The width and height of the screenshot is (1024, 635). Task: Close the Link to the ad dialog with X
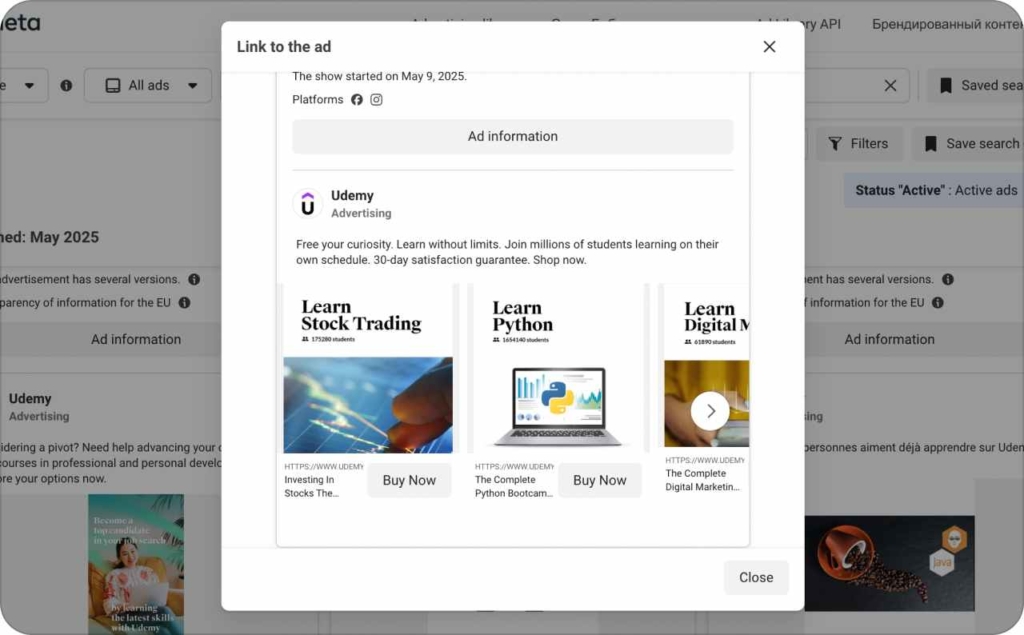[x=769, y=47]
